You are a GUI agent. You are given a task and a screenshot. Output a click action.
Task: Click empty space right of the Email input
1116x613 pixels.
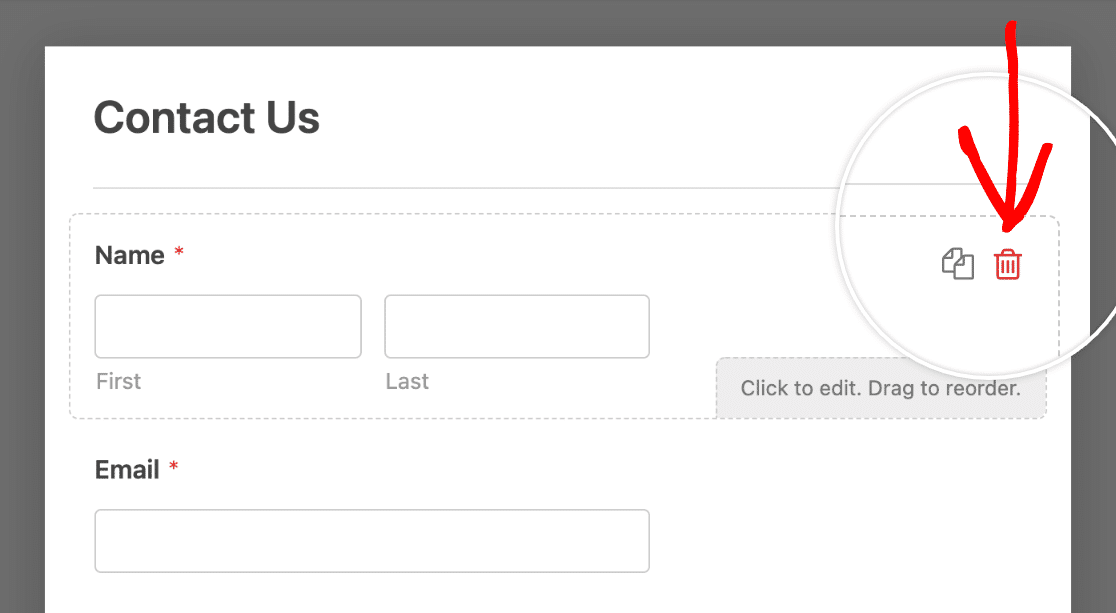(850, 541)
